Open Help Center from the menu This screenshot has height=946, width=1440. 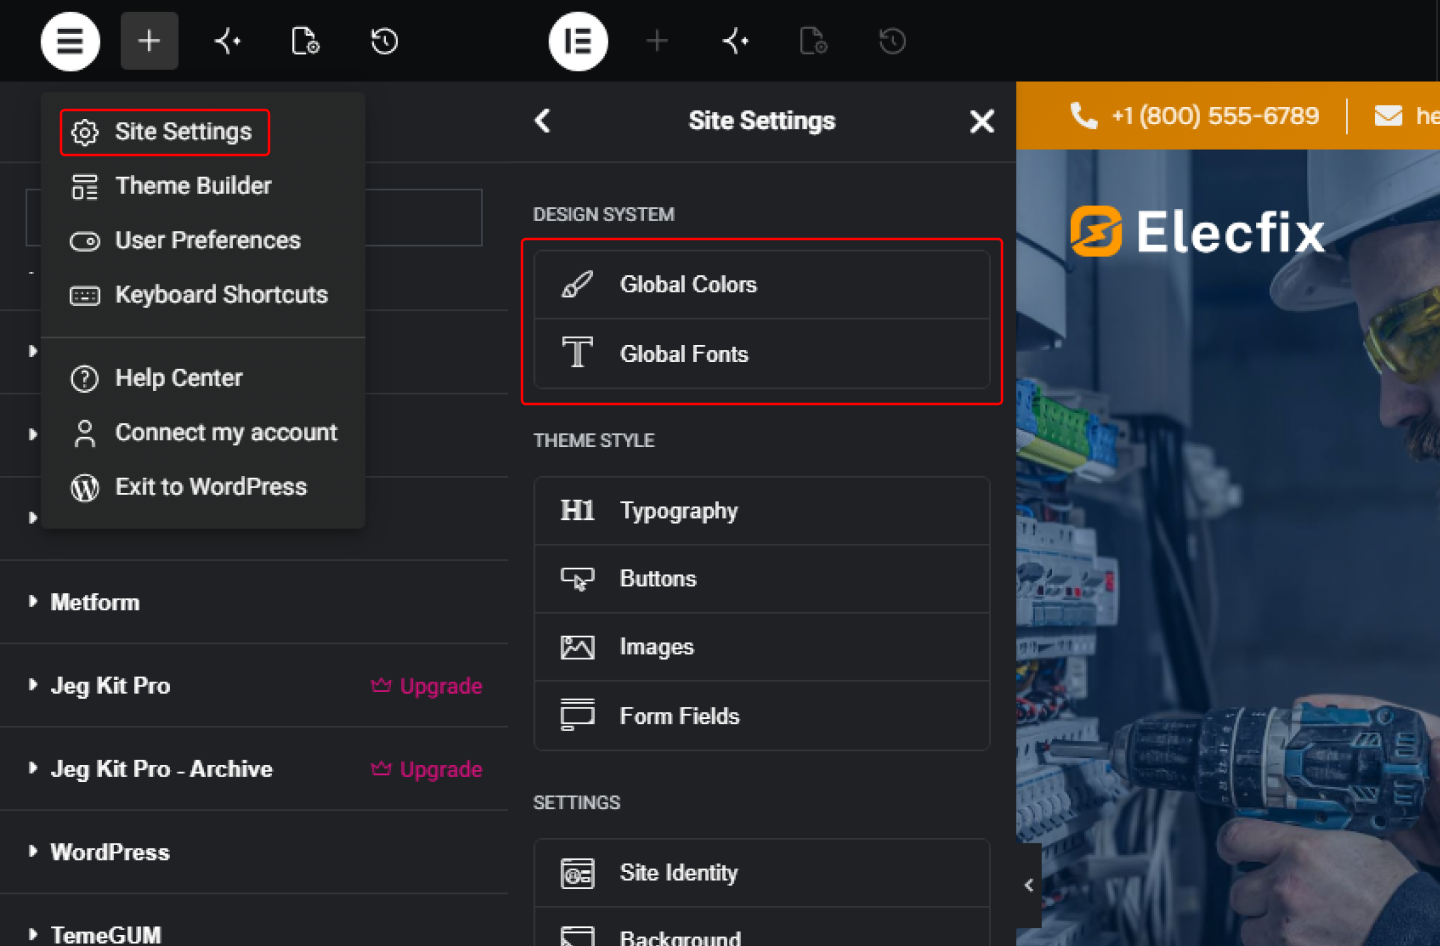pos(203,378)
